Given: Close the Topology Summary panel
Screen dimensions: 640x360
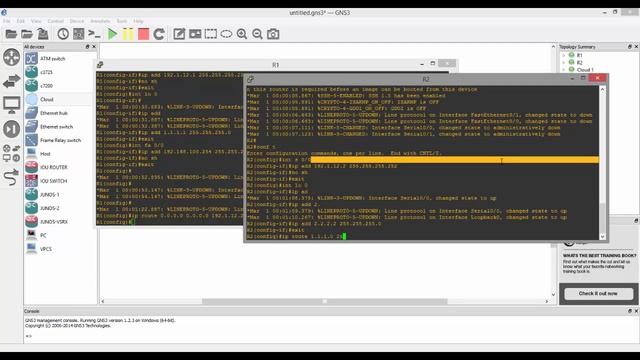Looking at the screenshot, I should click(636, 47).
